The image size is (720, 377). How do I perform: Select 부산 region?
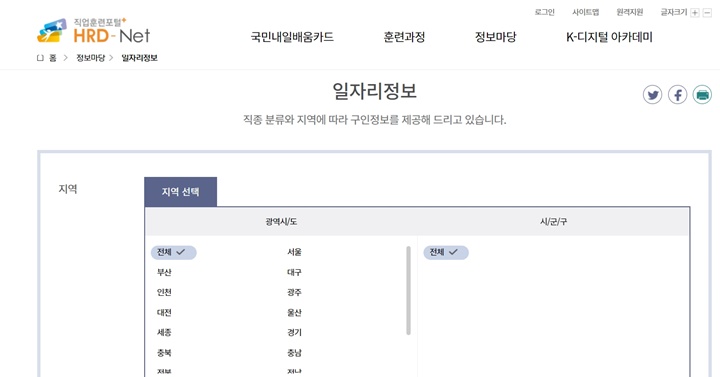coord(164,272)
